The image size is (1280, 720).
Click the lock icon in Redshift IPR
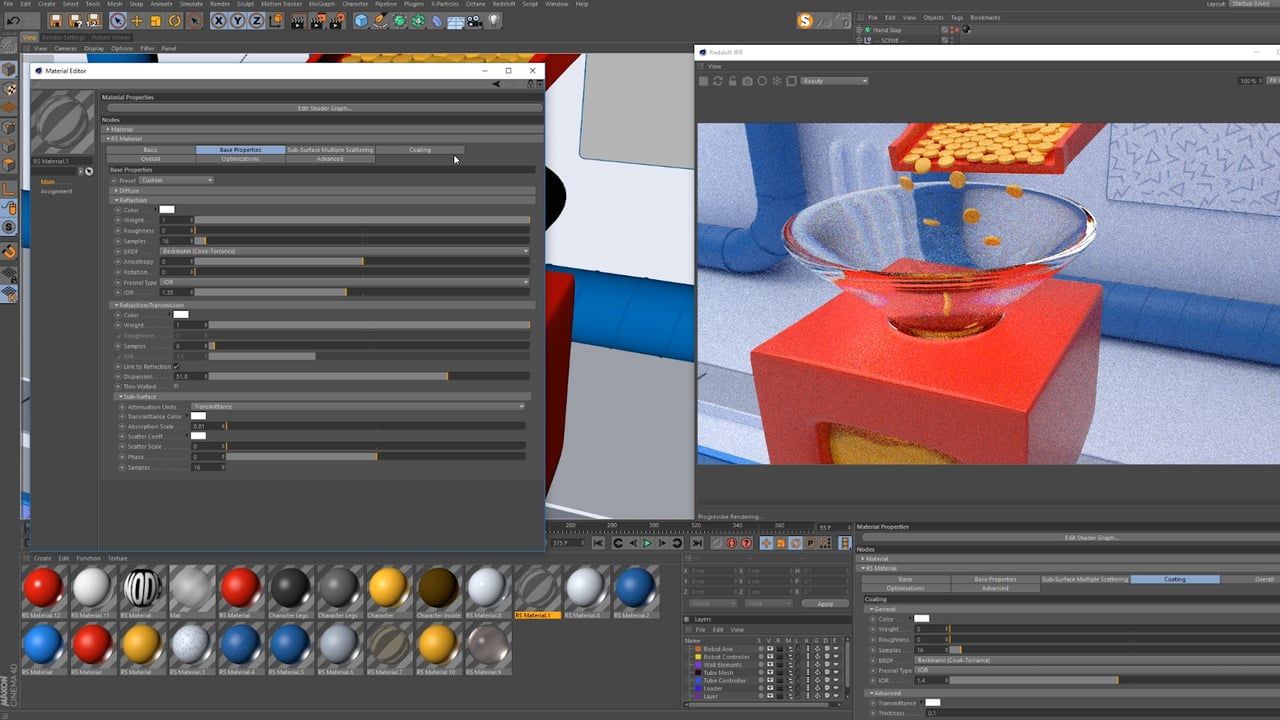[x=732, y=81]
